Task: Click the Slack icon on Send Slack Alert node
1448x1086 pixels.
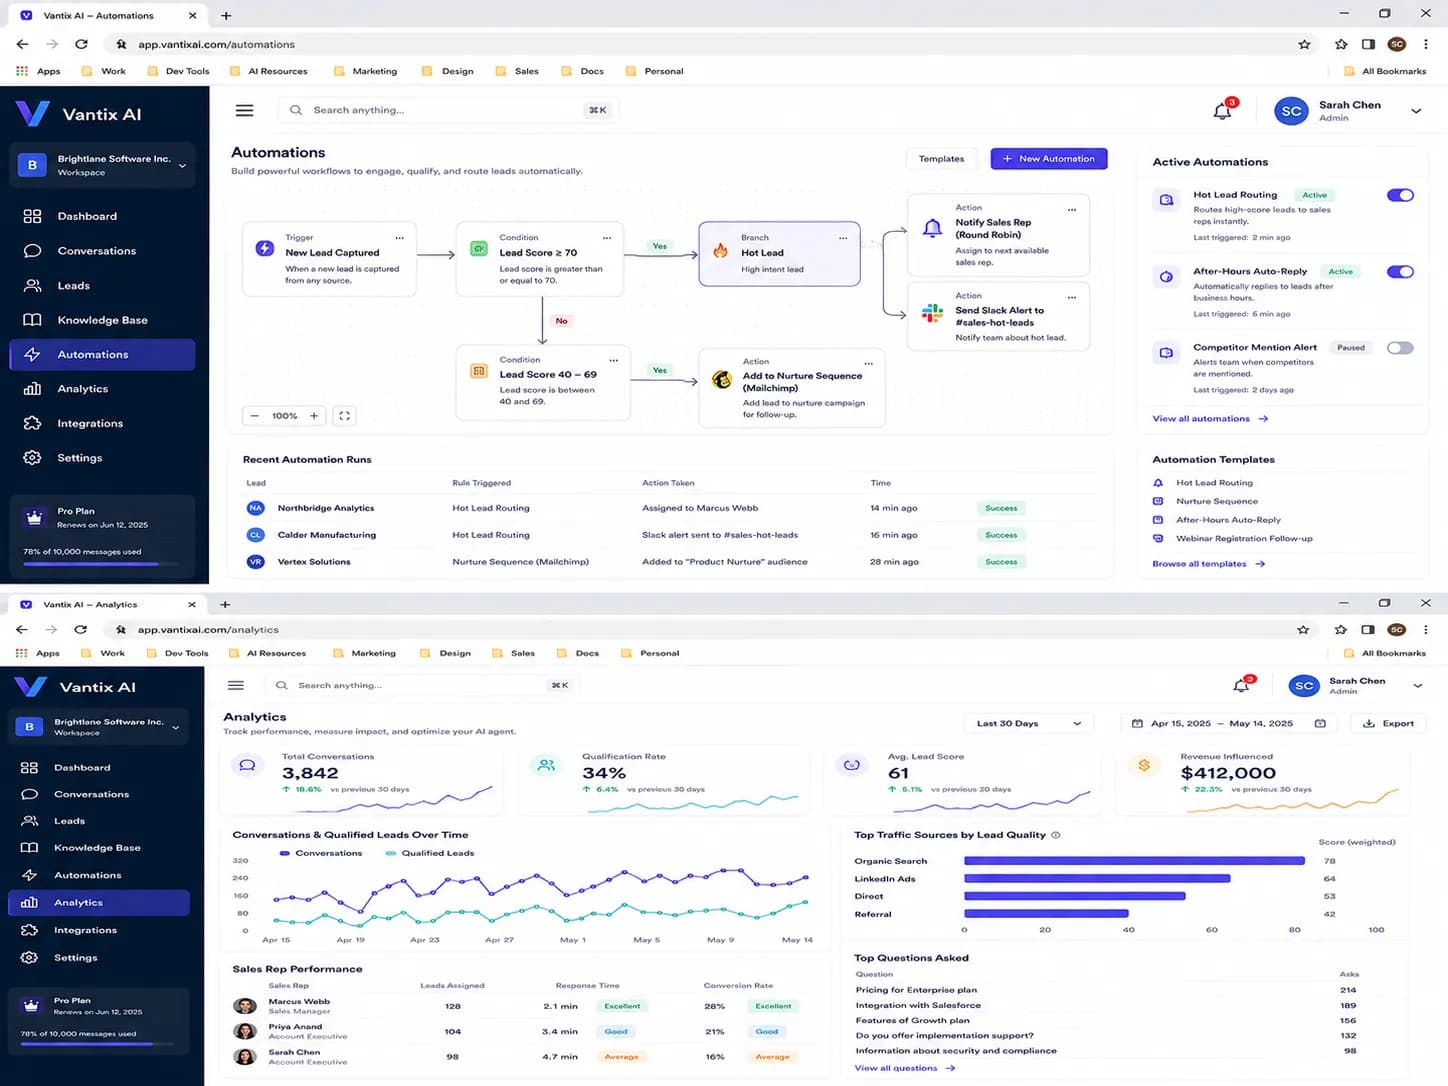Action: click(x=932, y=313)
